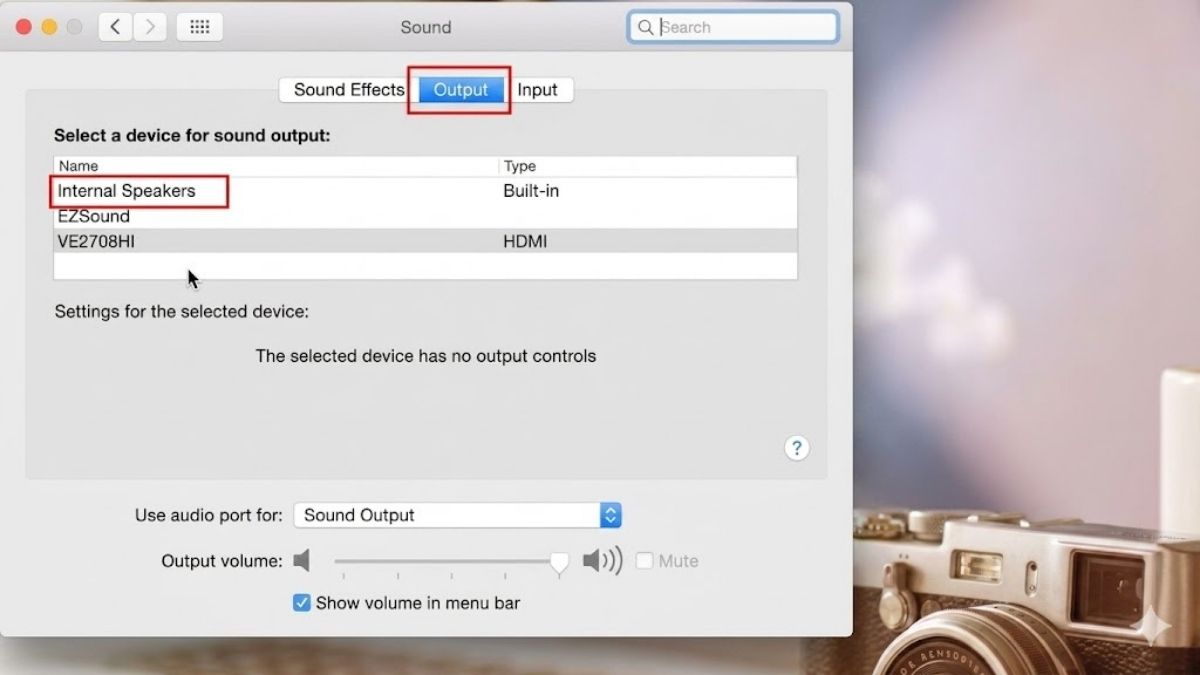1200x675 pixels.
Task: Click the loud volume speaker icon
Action: 602,561
